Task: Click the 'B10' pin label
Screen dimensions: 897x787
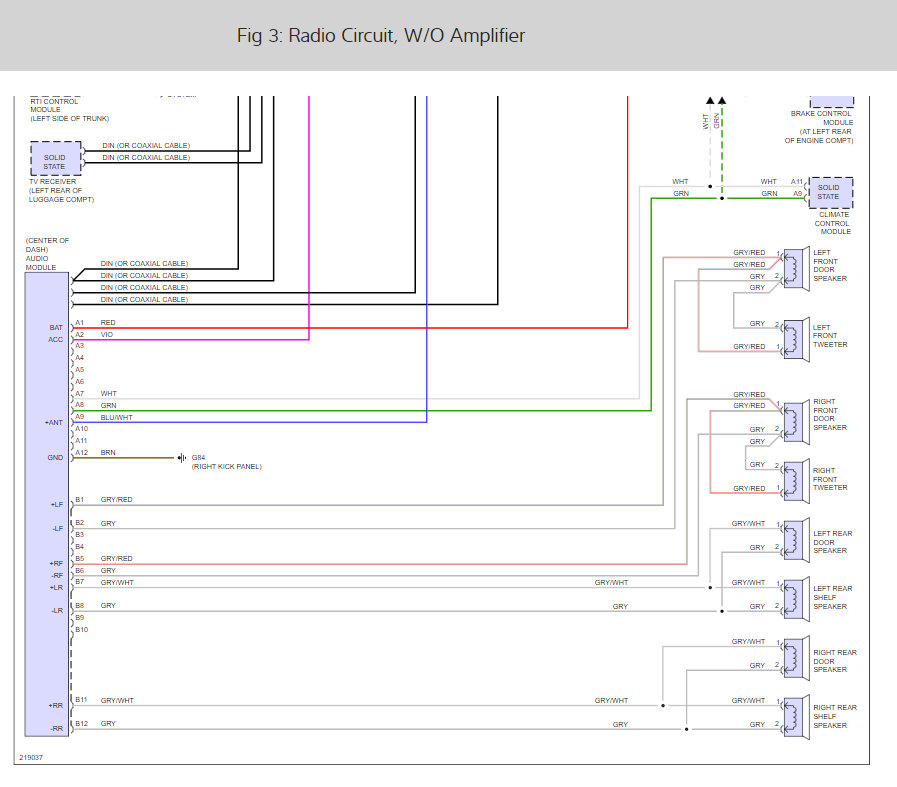Action: pyautogui.click(x=82, y=630)
